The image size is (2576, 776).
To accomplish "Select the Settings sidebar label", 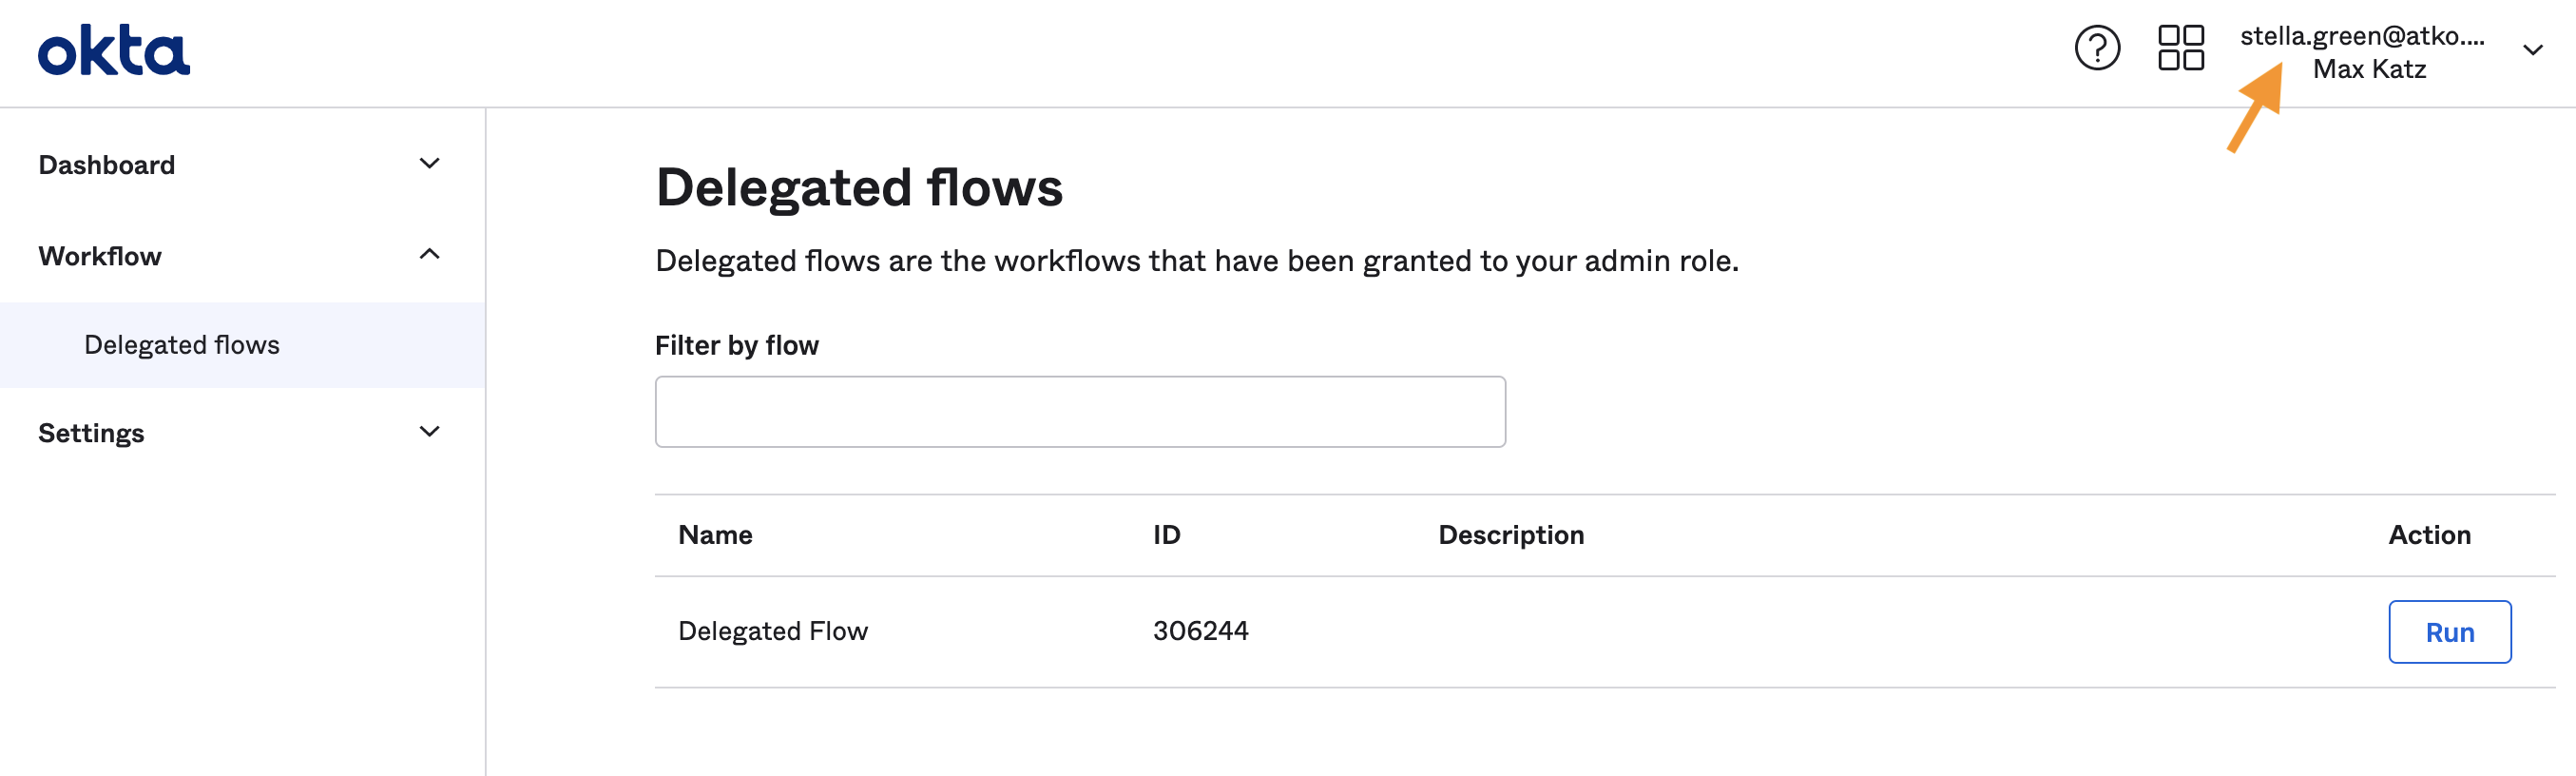I will (91, 433).
